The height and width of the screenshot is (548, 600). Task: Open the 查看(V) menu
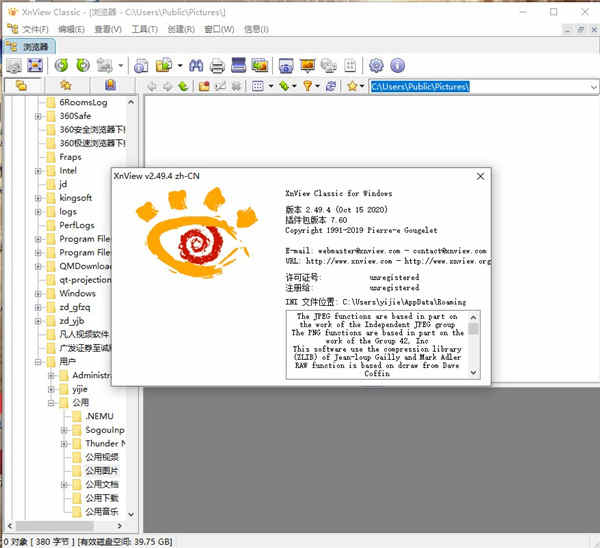click(108, 29)
